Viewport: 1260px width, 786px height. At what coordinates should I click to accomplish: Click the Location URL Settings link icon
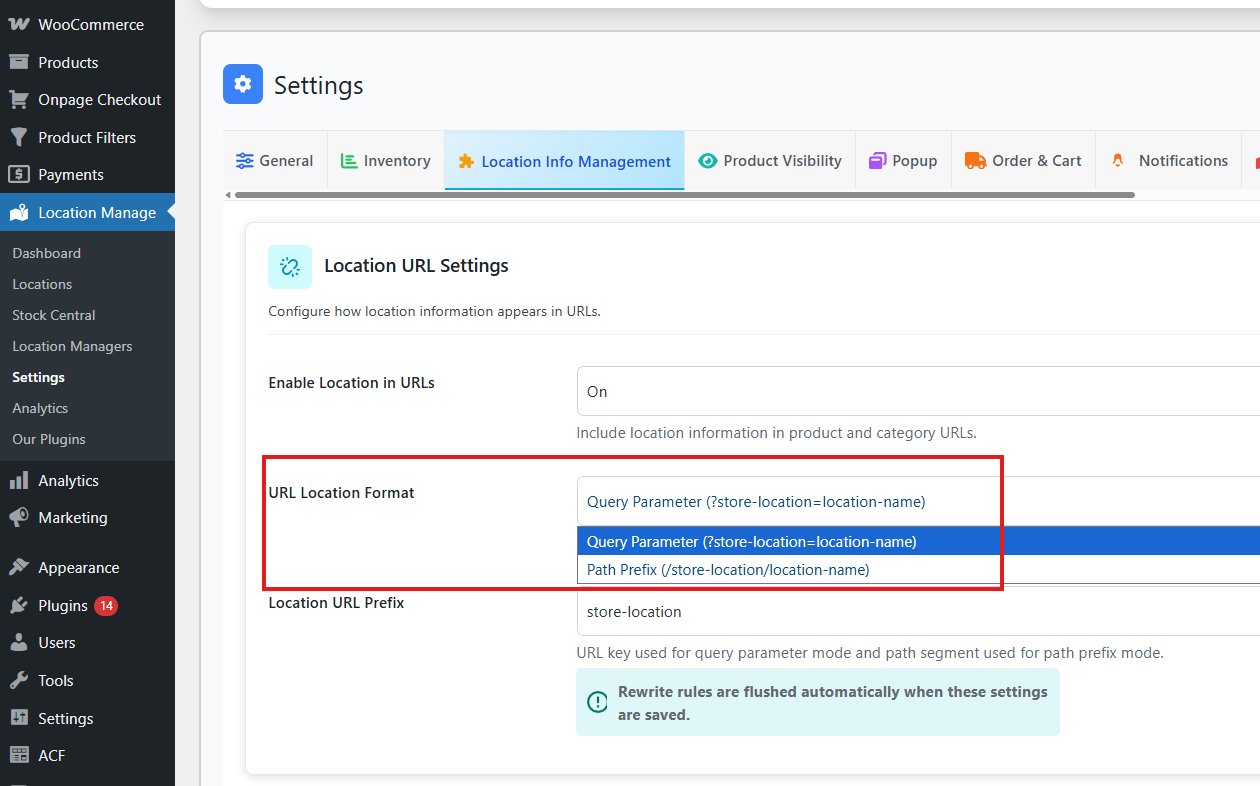tap(290, 266)
